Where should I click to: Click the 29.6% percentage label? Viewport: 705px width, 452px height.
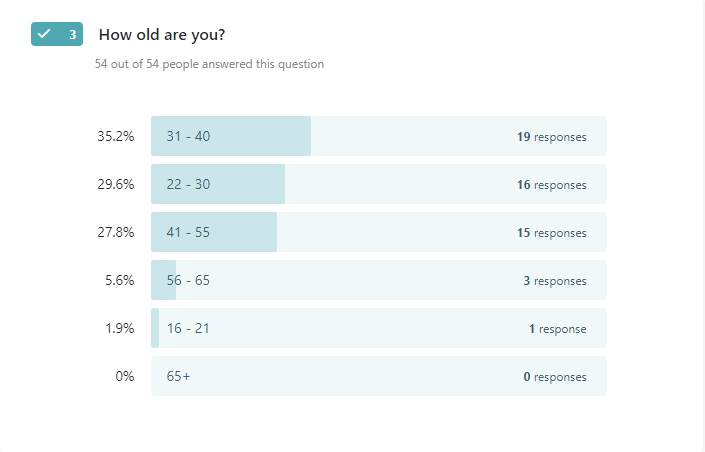click(115, 184)
